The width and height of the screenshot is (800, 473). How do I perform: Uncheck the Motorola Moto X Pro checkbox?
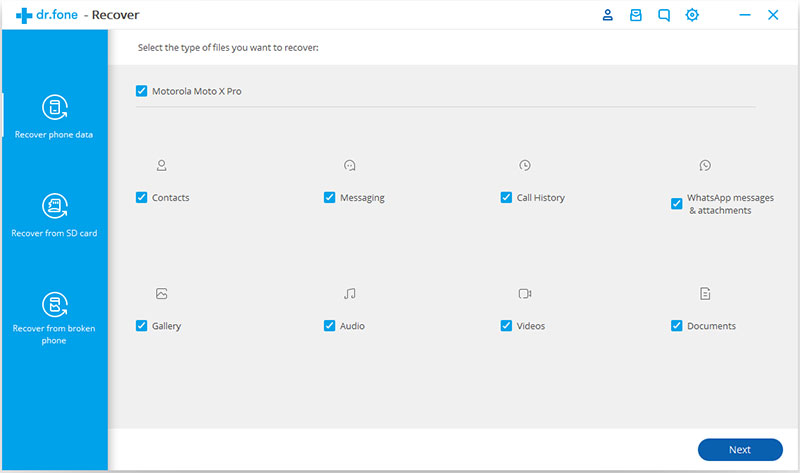click(141, 91)
